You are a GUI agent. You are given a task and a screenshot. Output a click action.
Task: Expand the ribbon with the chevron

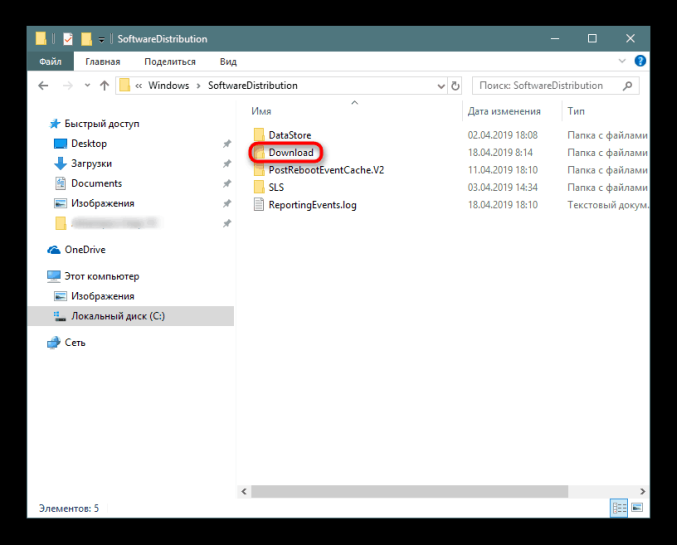622,61
